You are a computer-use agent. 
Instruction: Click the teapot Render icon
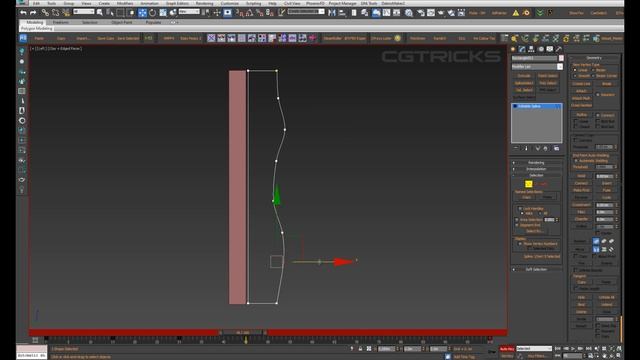(x=441, y=13)
